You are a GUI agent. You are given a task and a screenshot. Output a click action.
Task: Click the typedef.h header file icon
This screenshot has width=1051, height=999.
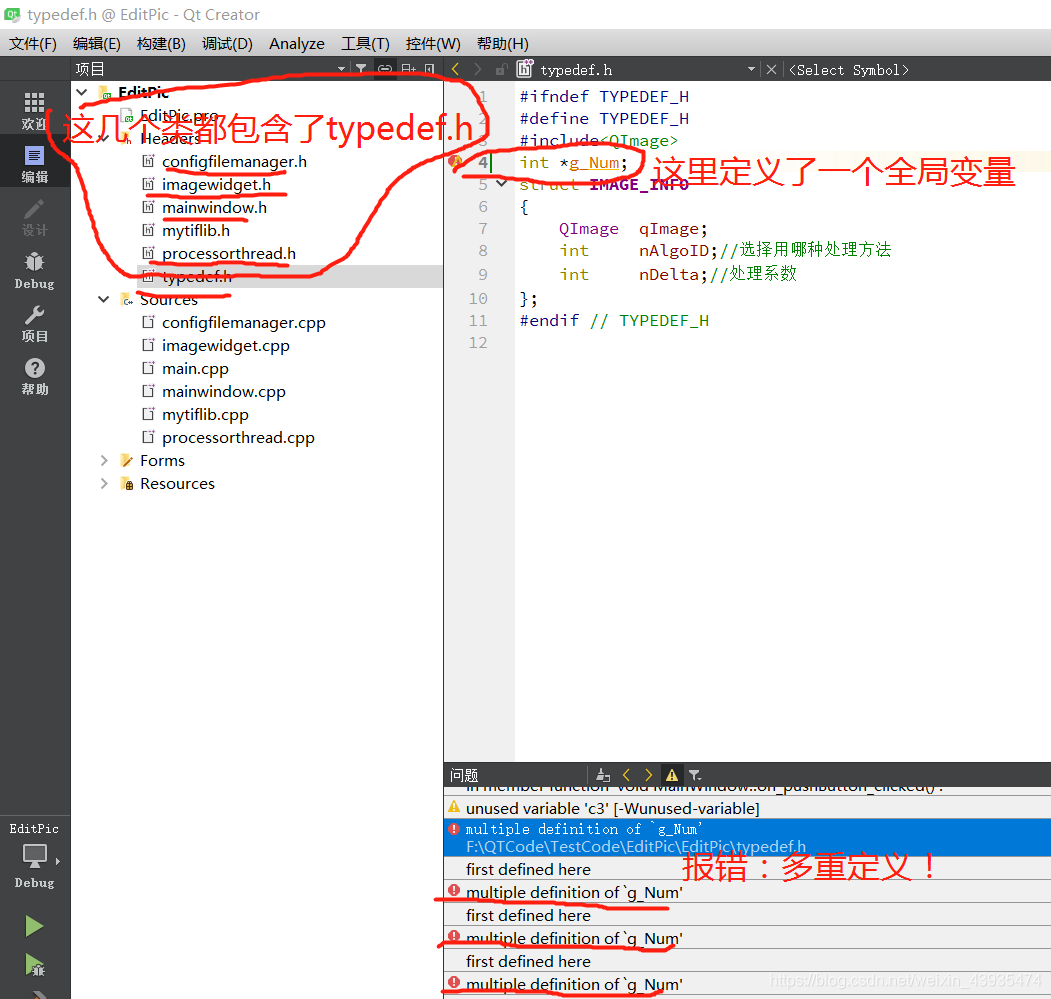524,69
